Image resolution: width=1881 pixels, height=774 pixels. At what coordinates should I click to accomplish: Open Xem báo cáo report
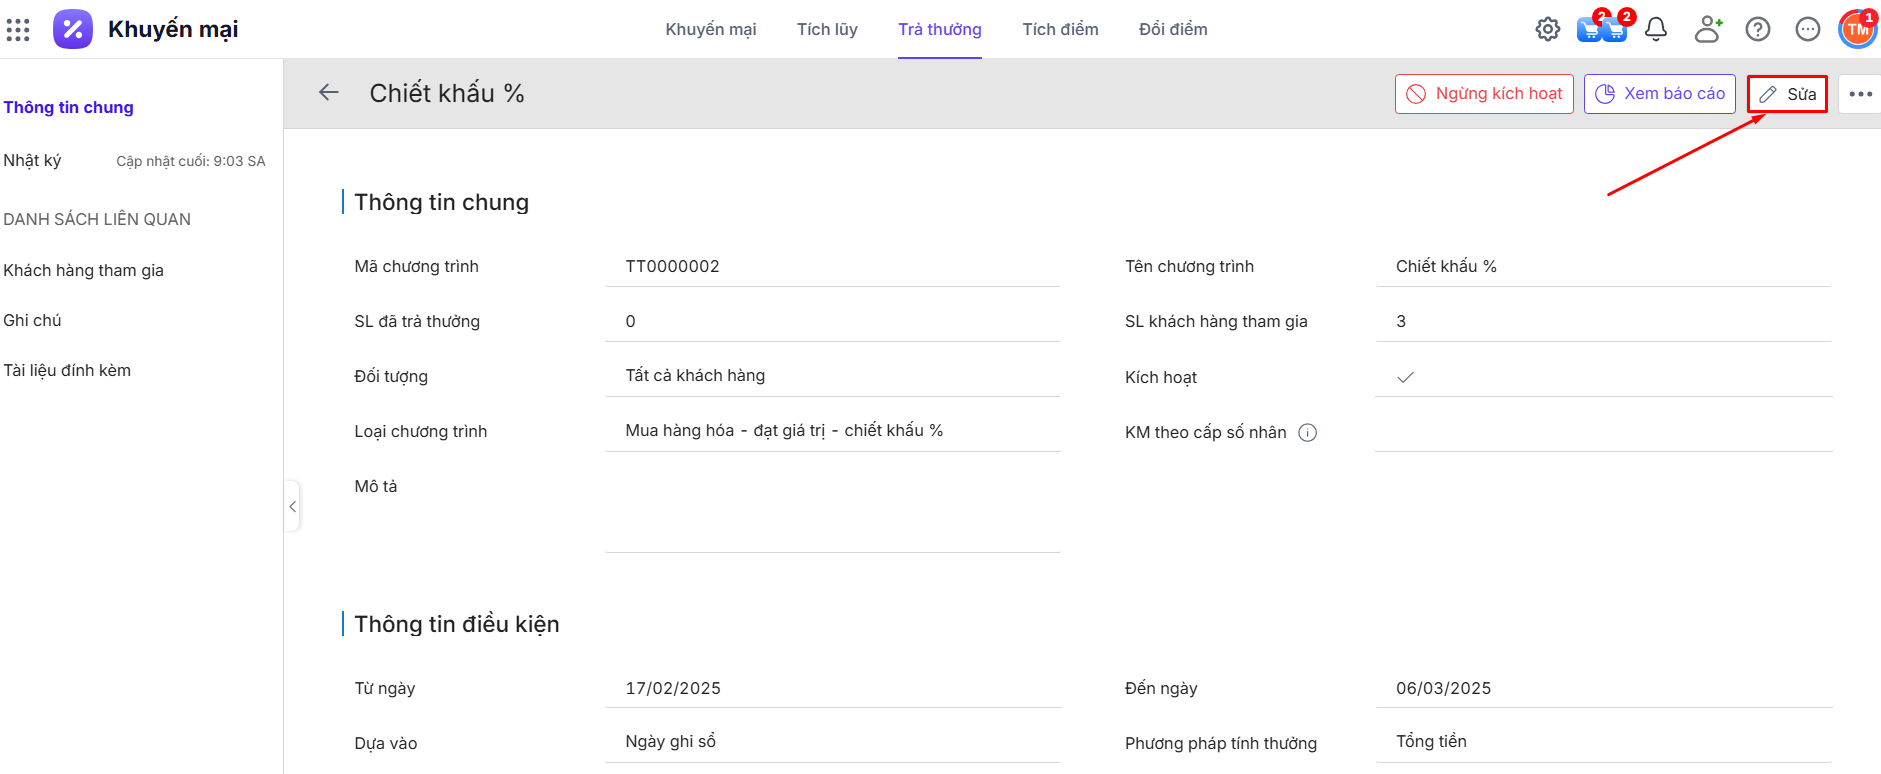click(1659, 94)
